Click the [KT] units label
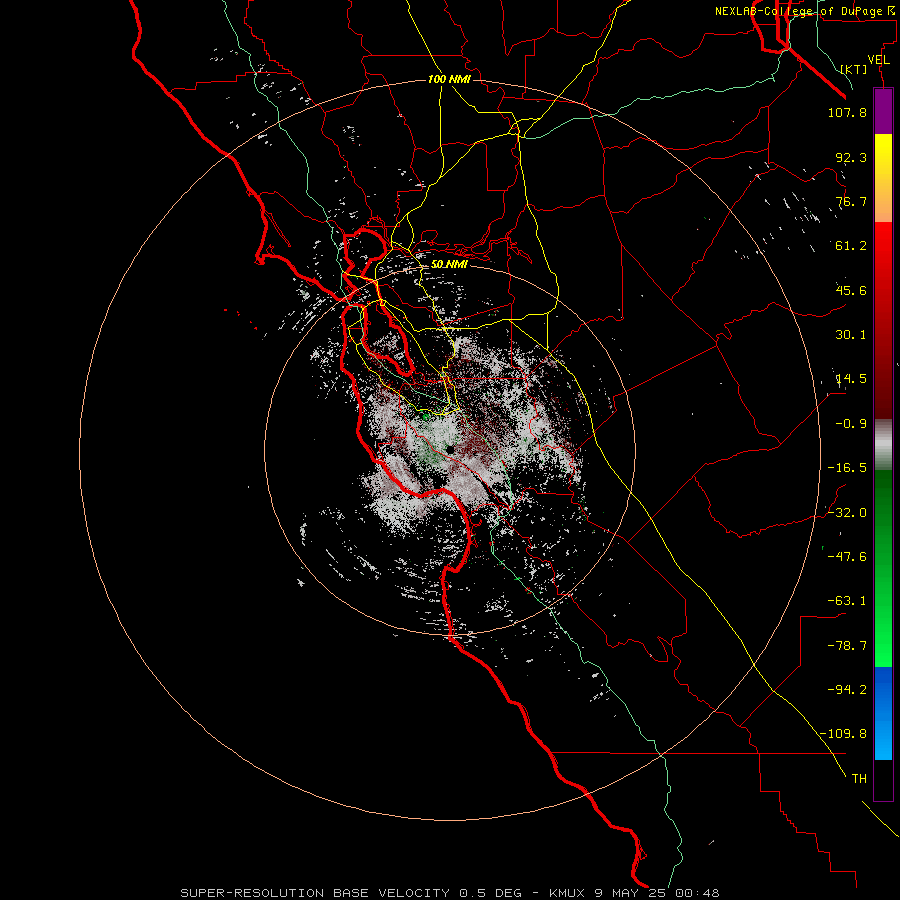Screen dimensions: 900x900 (x=854, y=69)
